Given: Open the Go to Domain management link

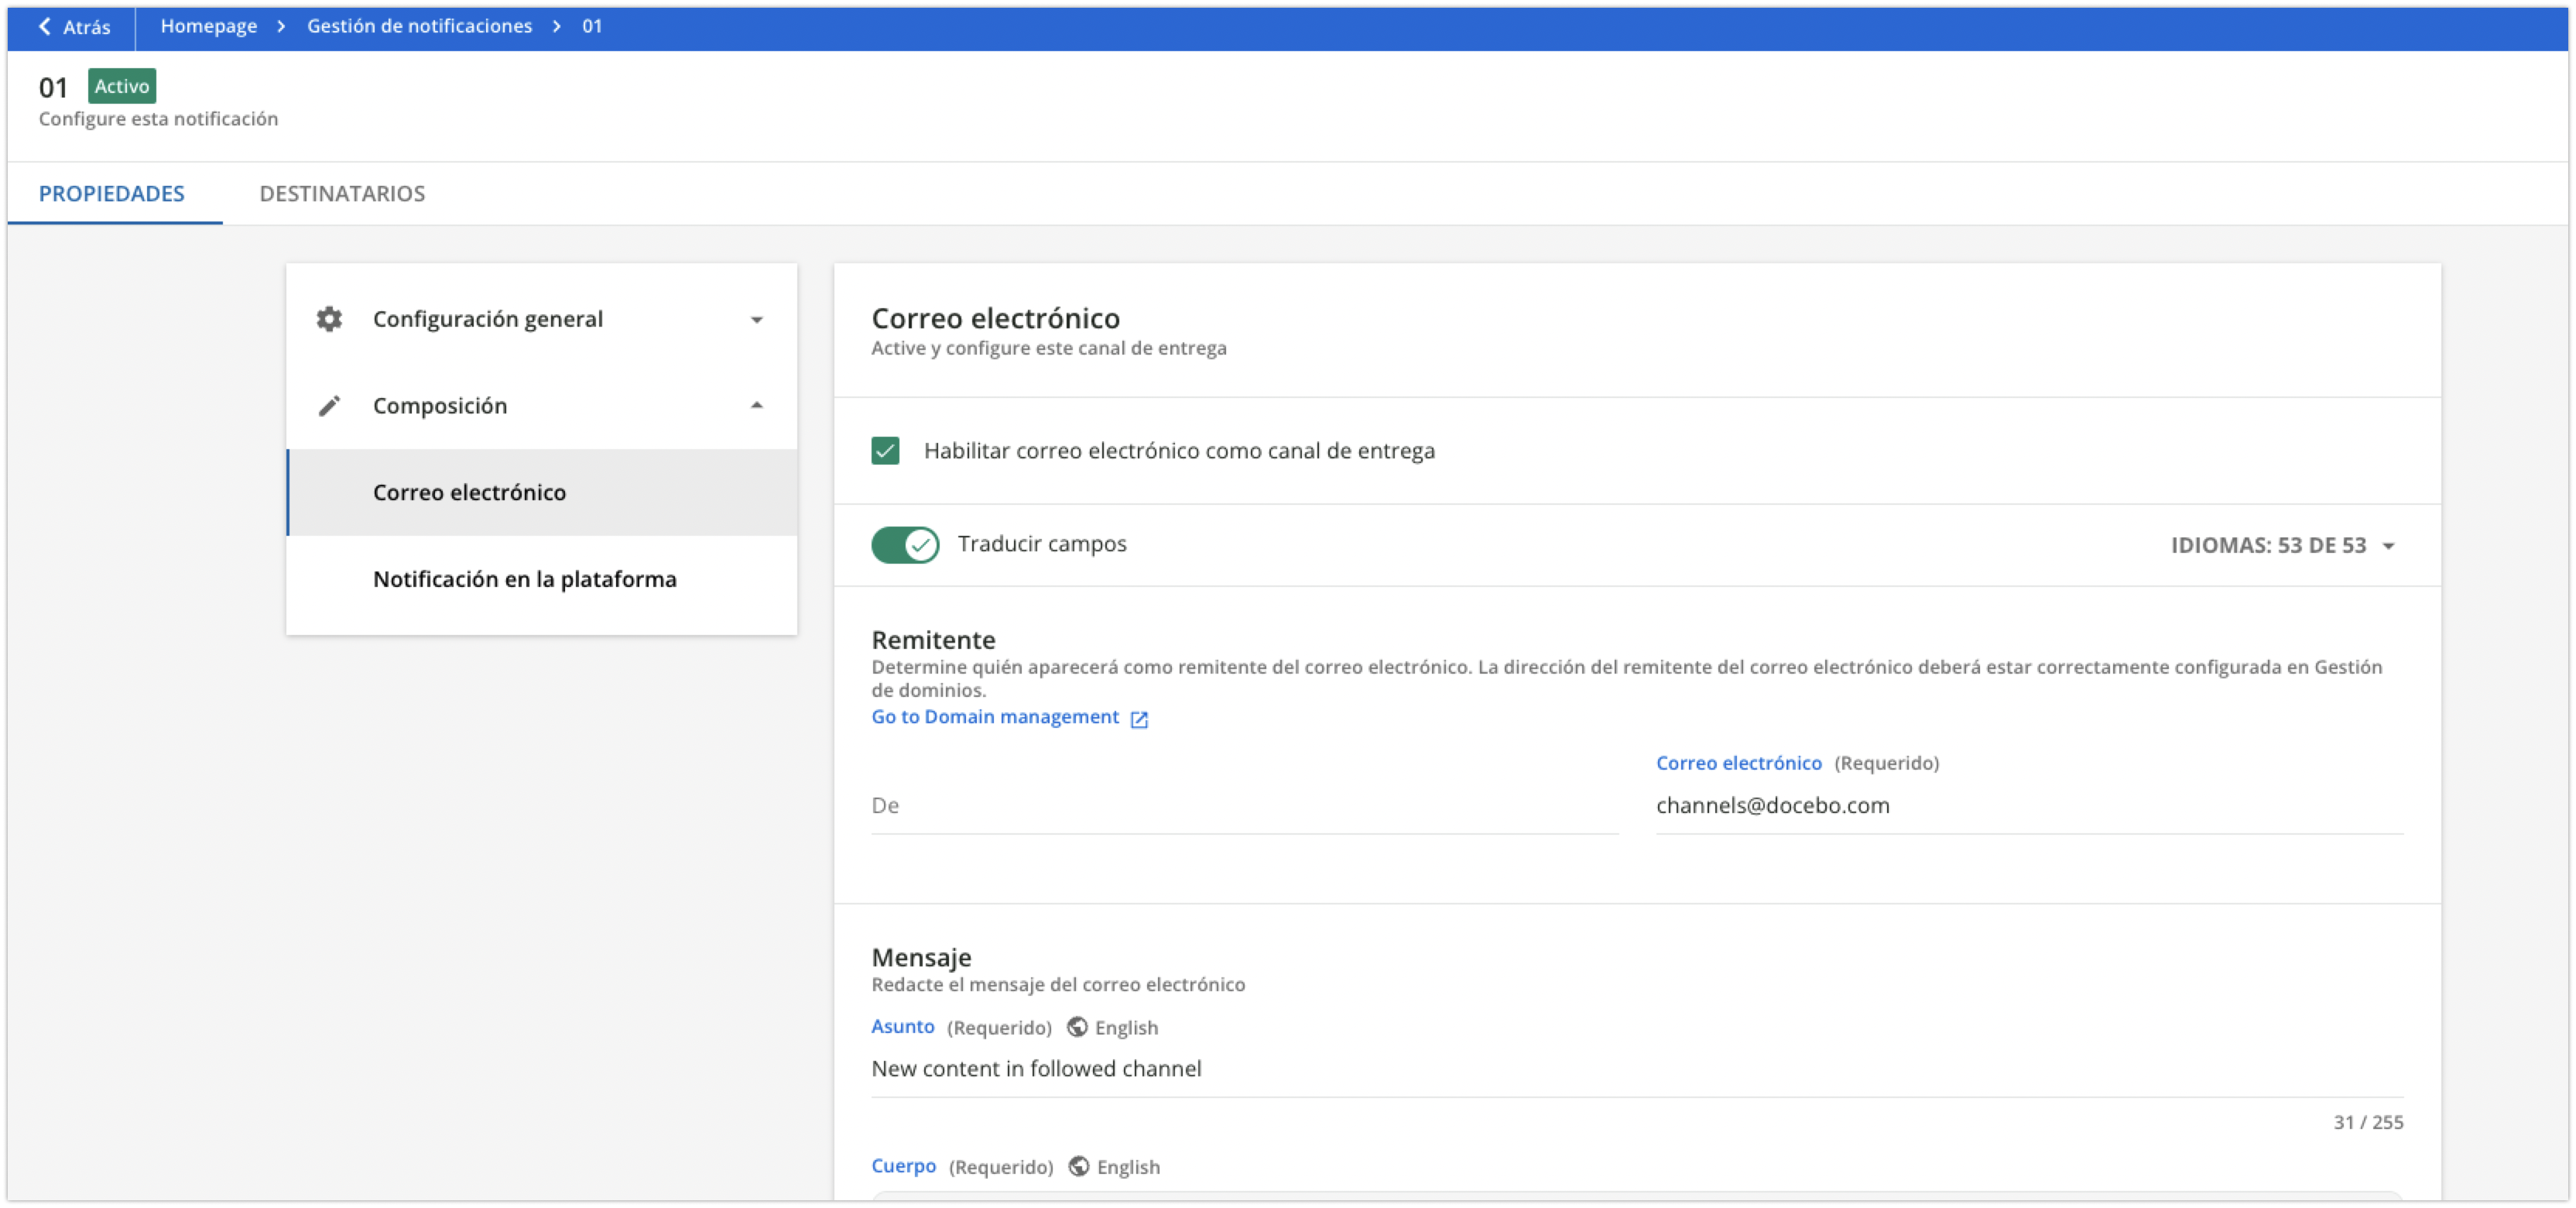Looking at the screenshot, I should pyautogui.click(x=995, y=717).
